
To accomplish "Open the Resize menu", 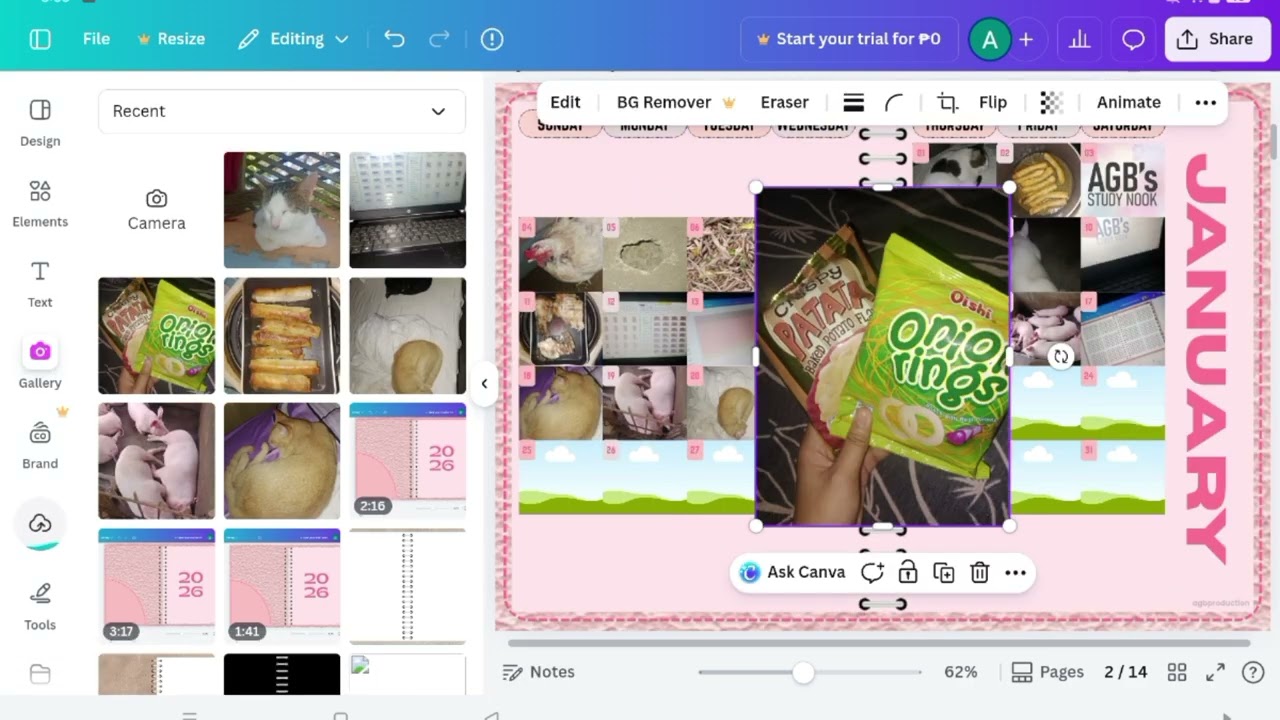I will (x=171, y=39).
